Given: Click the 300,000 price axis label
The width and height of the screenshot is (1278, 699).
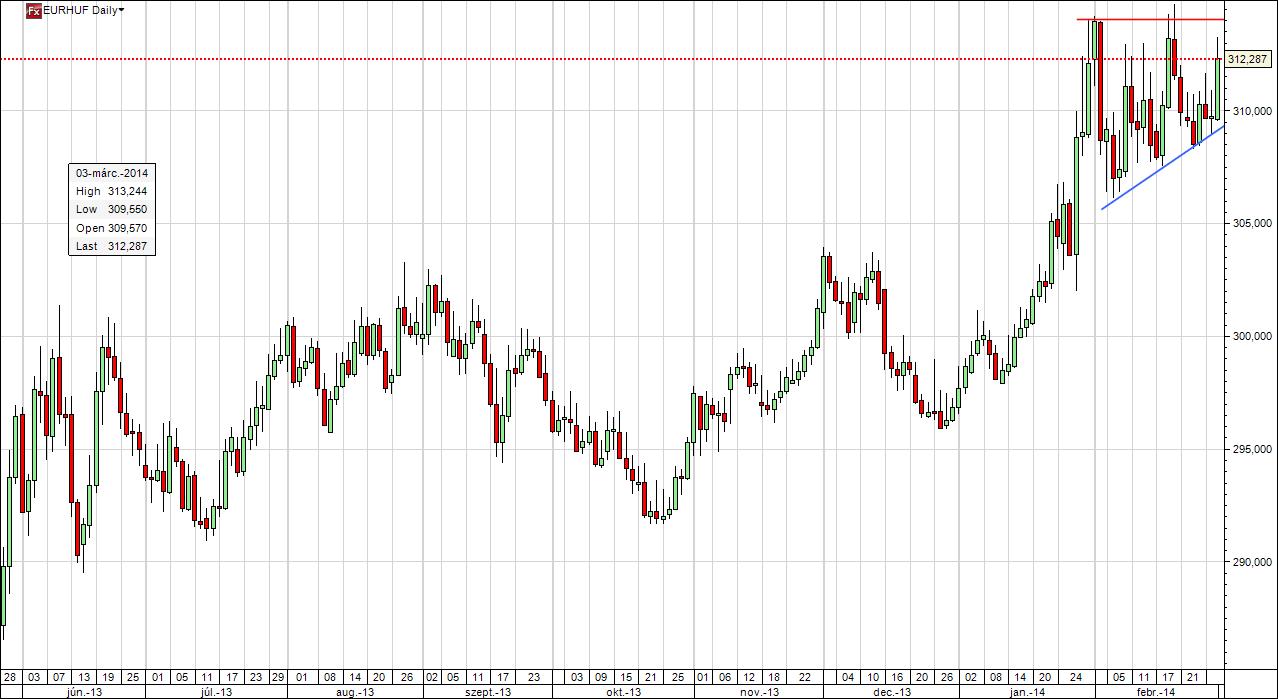Looking at the screenshot, I should pos(1250,337).
